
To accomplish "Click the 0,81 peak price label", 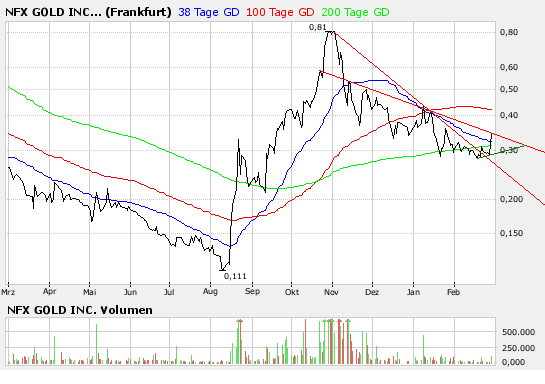I will click(318, 27).
